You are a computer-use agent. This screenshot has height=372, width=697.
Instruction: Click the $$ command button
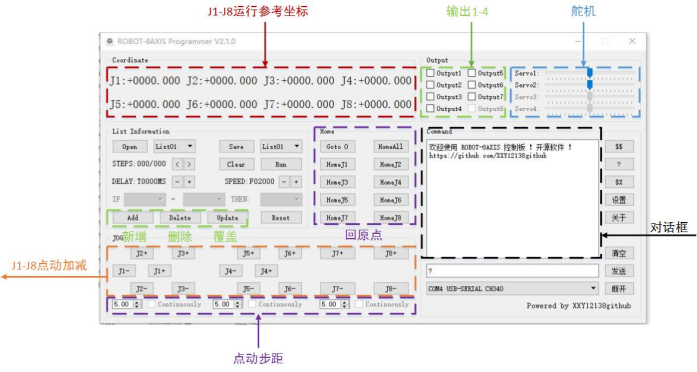point(619,147)
